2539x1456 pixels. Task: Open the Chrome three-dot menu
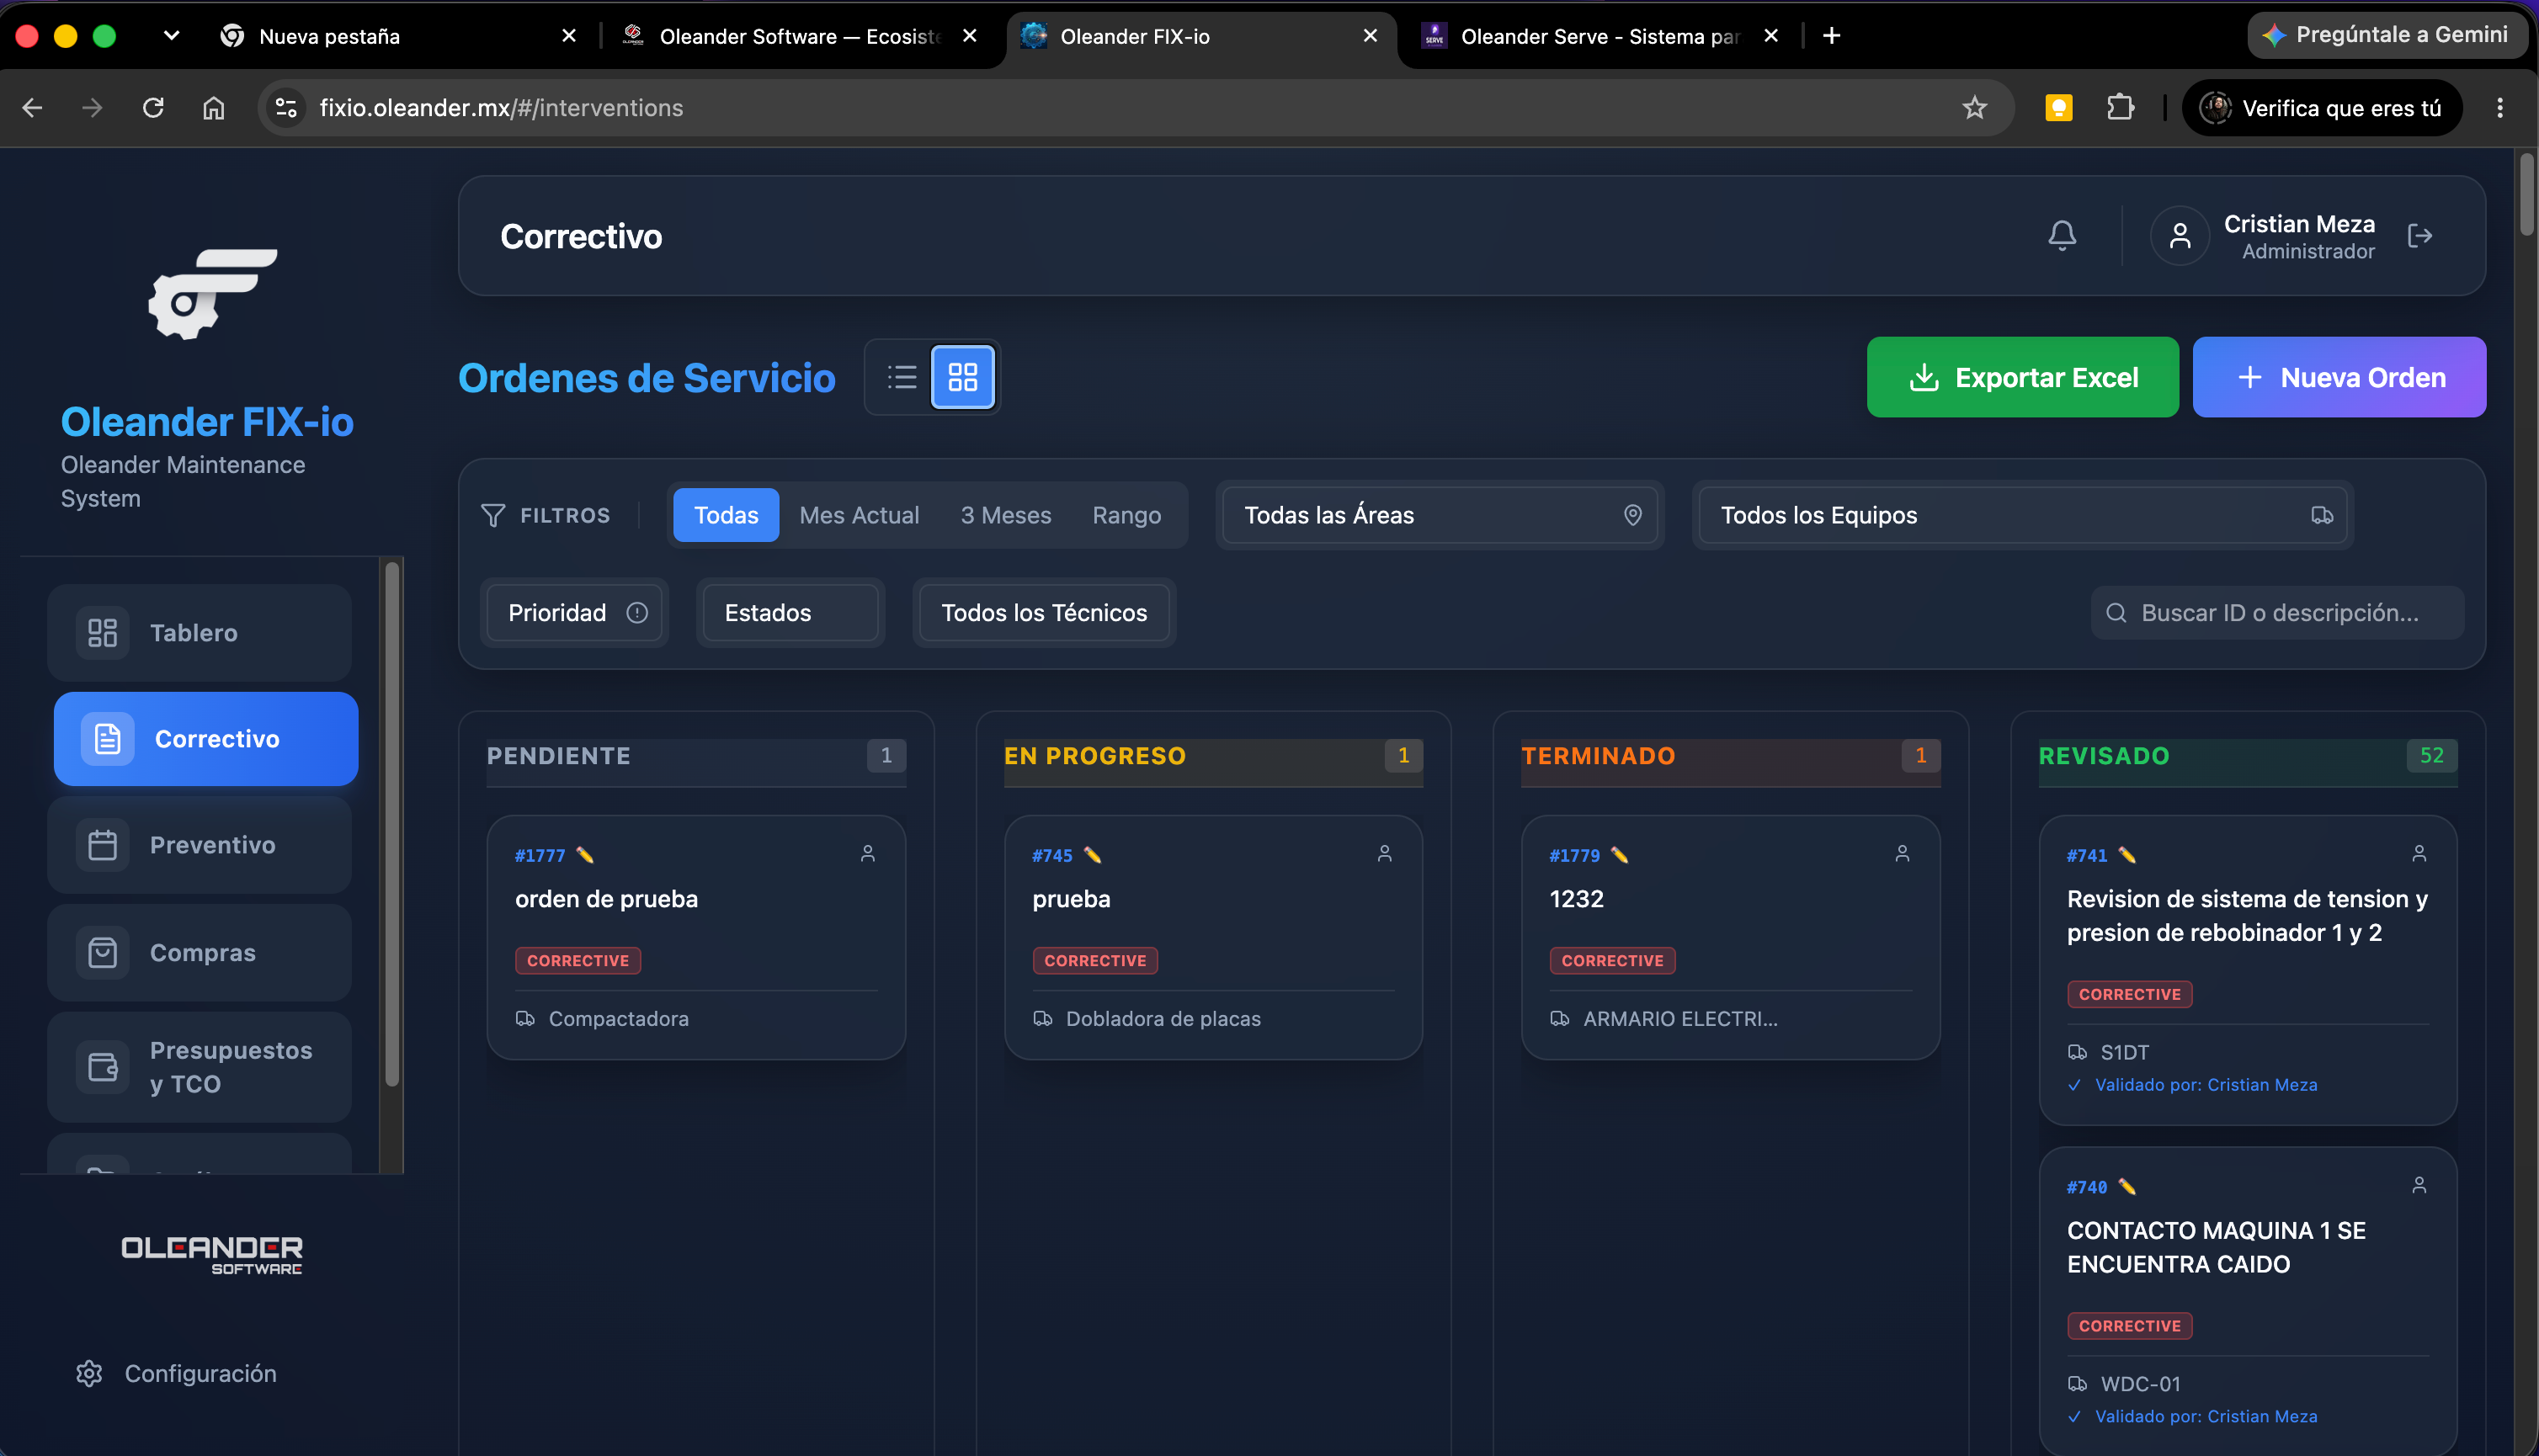click(x=2499, y=108)
